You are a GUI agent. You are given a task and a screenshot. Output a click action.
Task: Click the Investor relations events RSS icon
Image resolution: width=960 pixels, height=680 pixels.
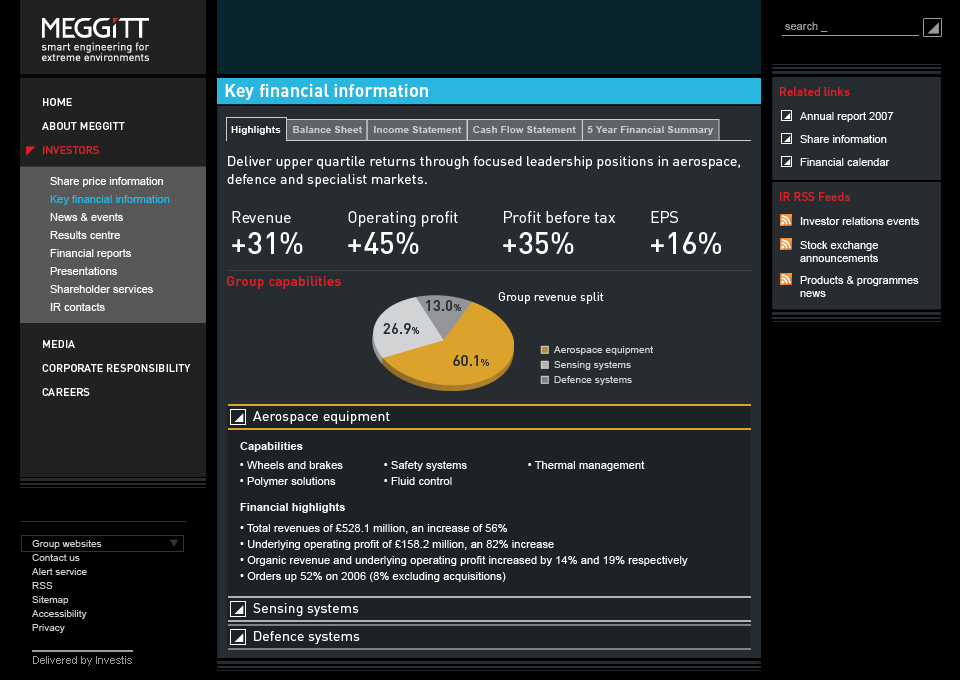tap(786, 221)
